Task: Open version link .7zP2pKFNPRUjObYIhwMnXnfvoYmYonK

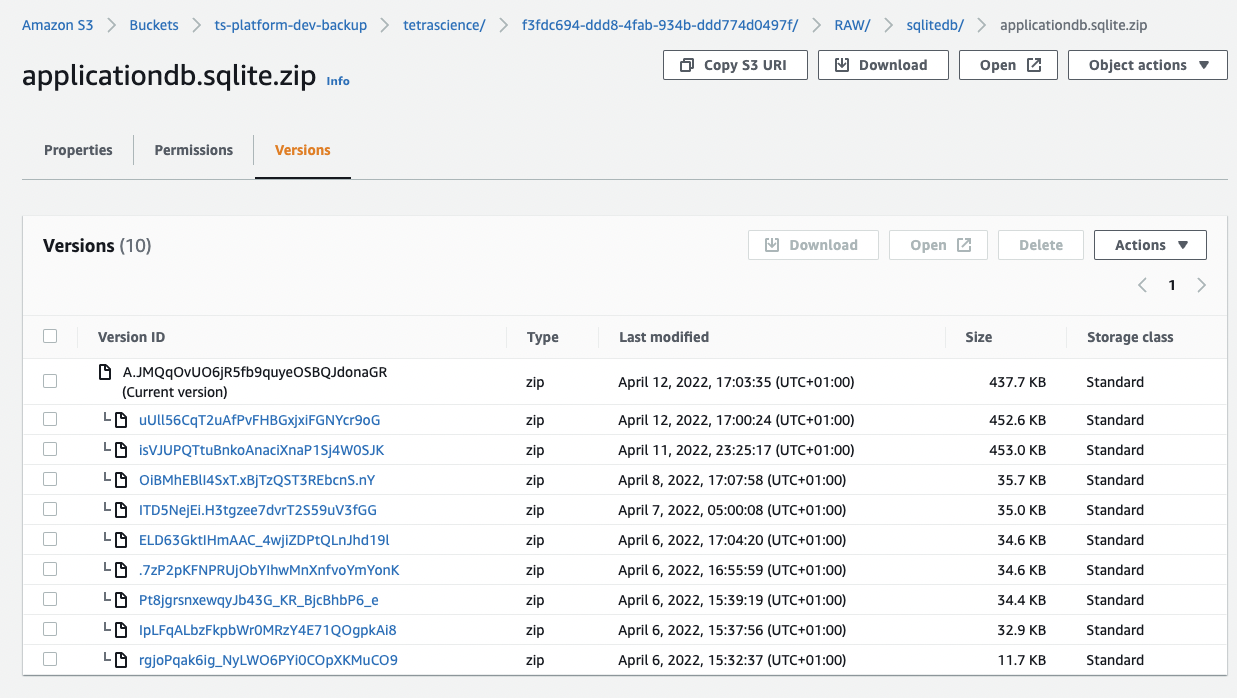Action: [x=269, y=570]
